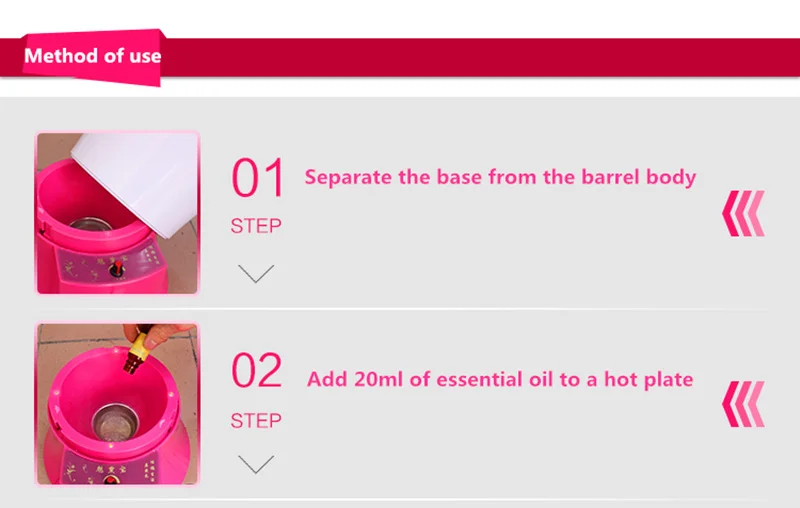The width and height of the screenshot is (800, 508).
Task: Click the triple left arrows beside step 01
Action: [743, 213]
